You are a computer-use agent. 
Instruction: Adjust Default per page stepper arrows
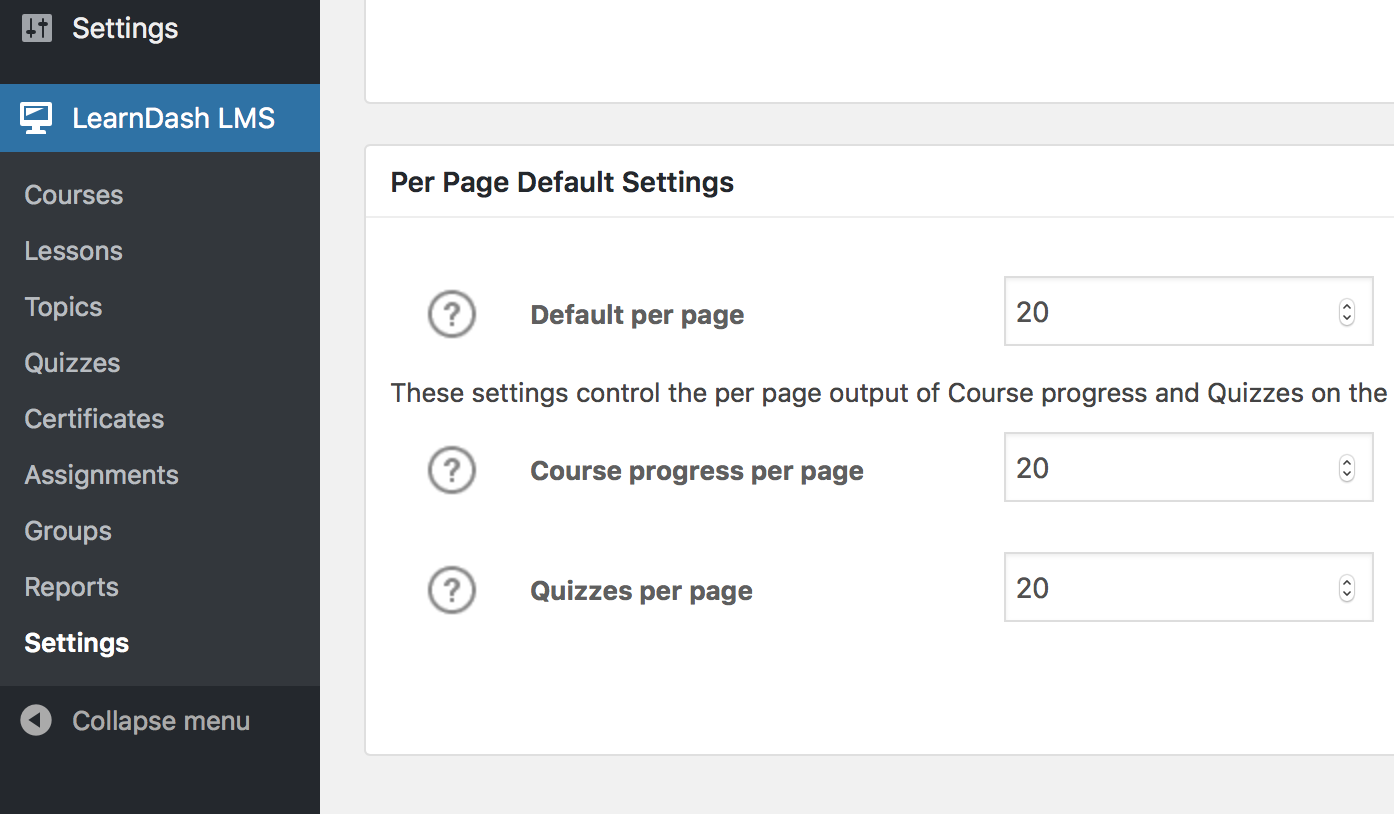(1346, 312)
